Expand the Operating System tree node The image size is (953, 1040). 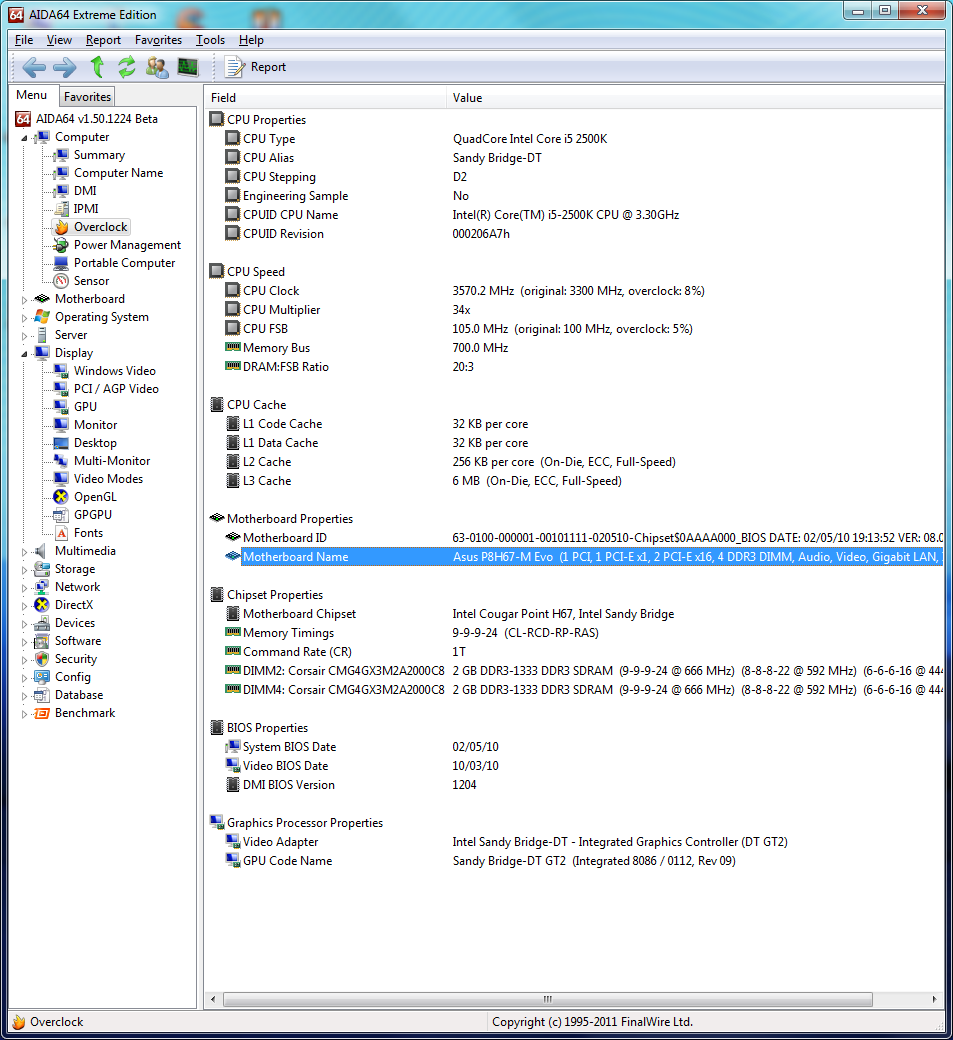coord(25,318)
